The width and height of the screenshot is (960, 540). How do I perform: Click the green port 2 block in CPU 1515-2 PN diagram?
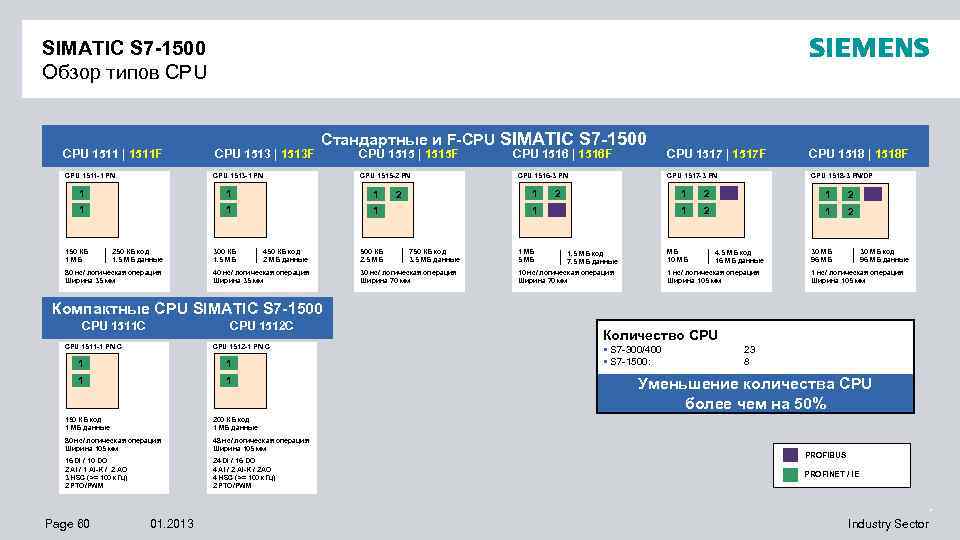[399, 194]
